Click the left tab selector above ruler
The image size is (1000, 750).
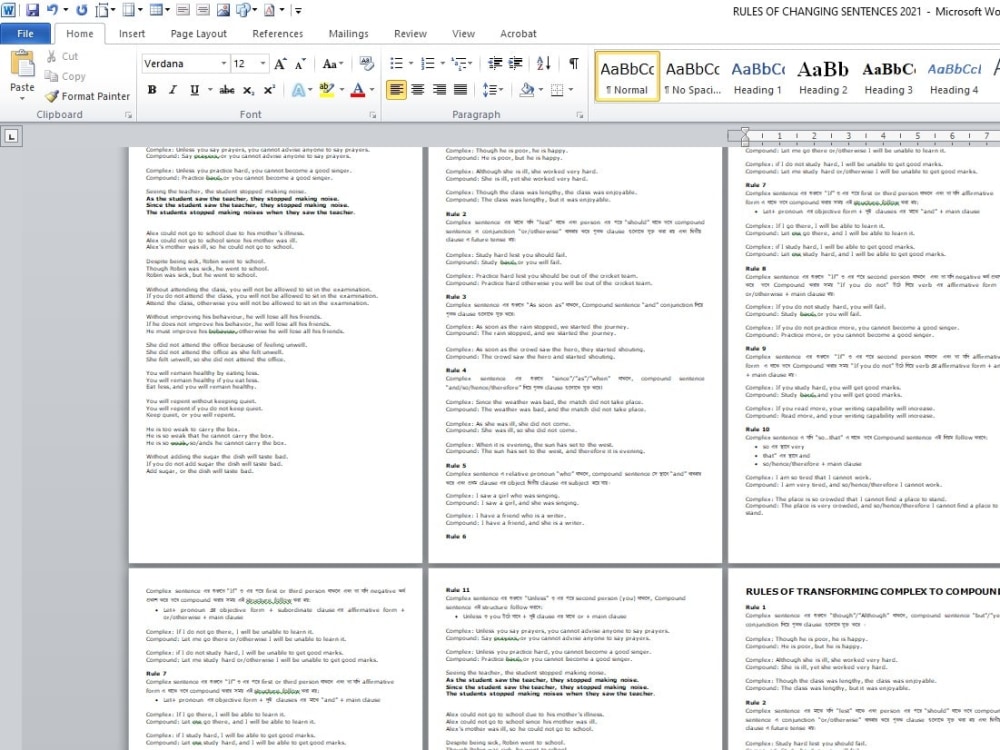click(x=11, y=136)
